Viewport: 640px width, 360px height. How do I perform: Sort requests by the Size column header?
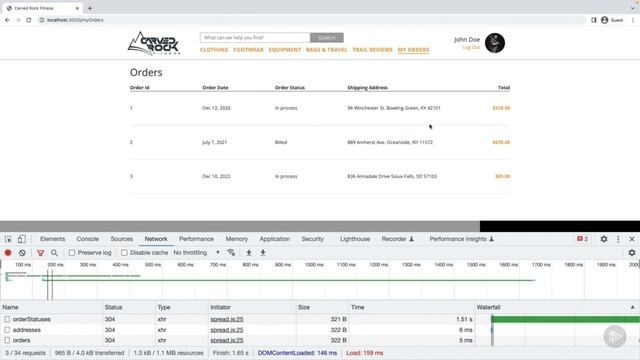pos(322,307)
